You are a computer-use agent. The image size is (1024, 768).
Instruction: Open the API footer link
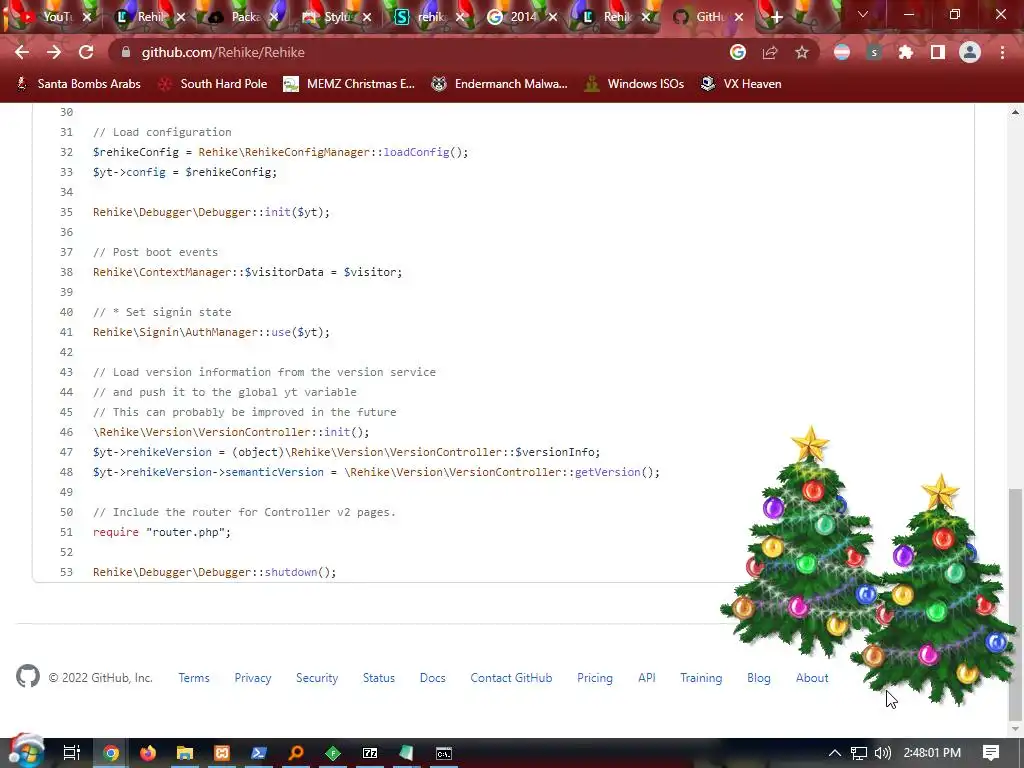tap(647, 678)
